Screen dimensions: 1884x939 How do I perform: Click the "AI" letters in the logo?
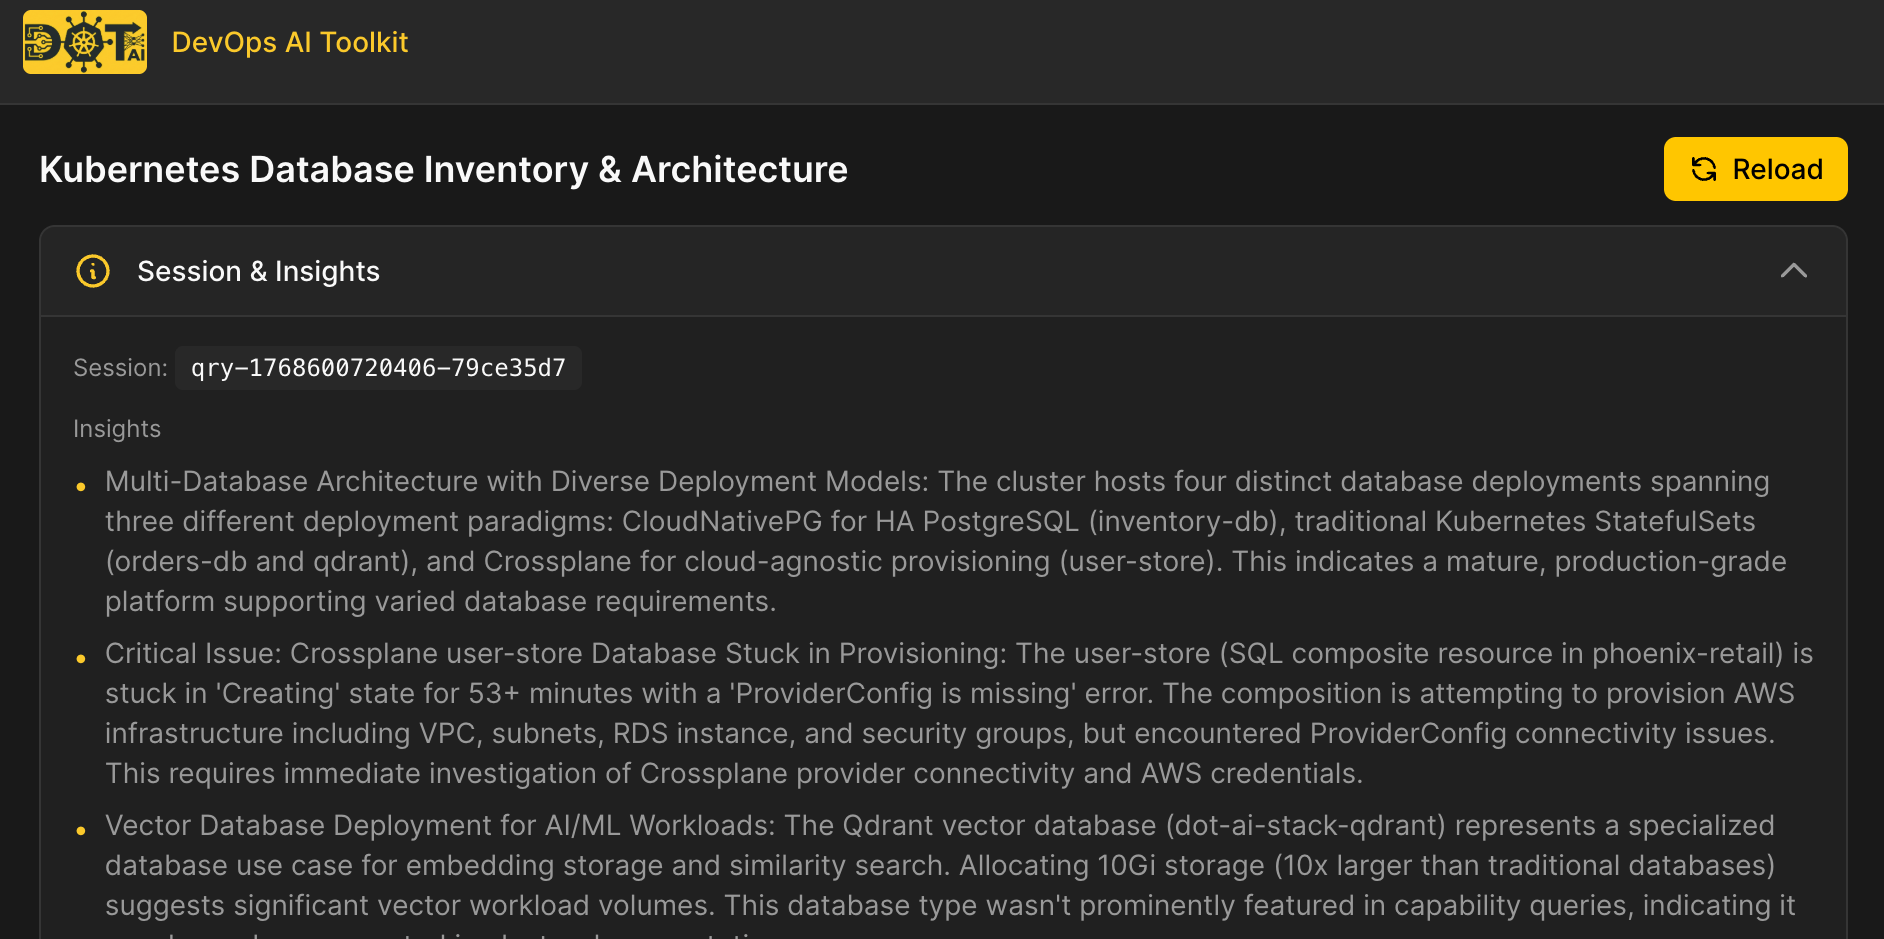pyautogui.click(x=135, y=54)
